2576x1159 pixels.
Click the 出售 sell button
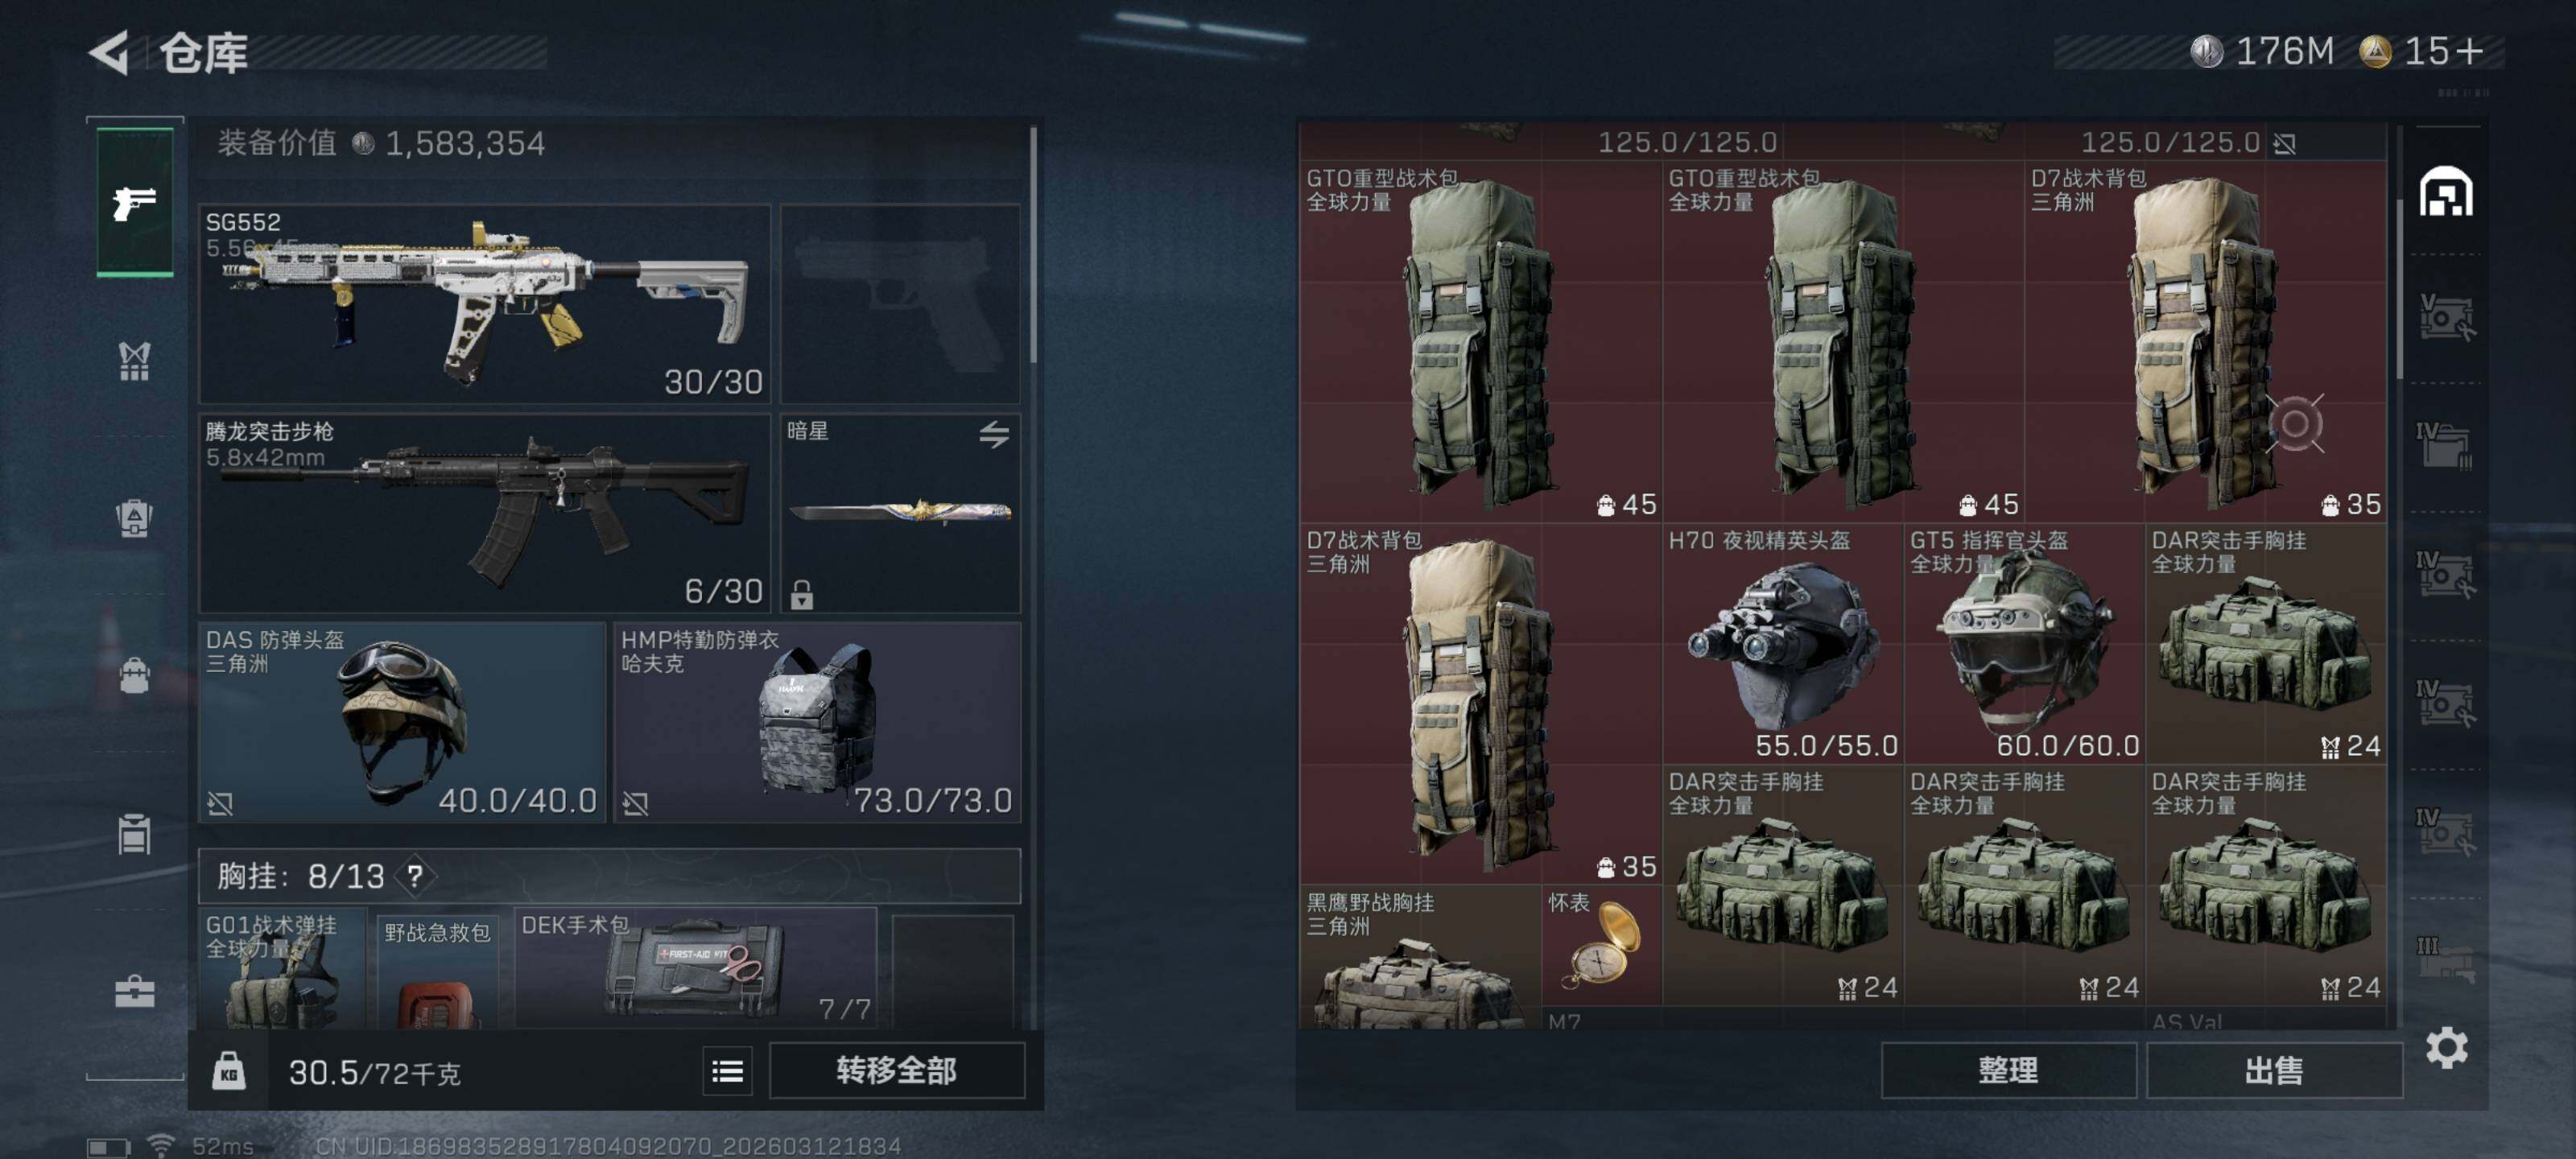tap(2274, 1071)
